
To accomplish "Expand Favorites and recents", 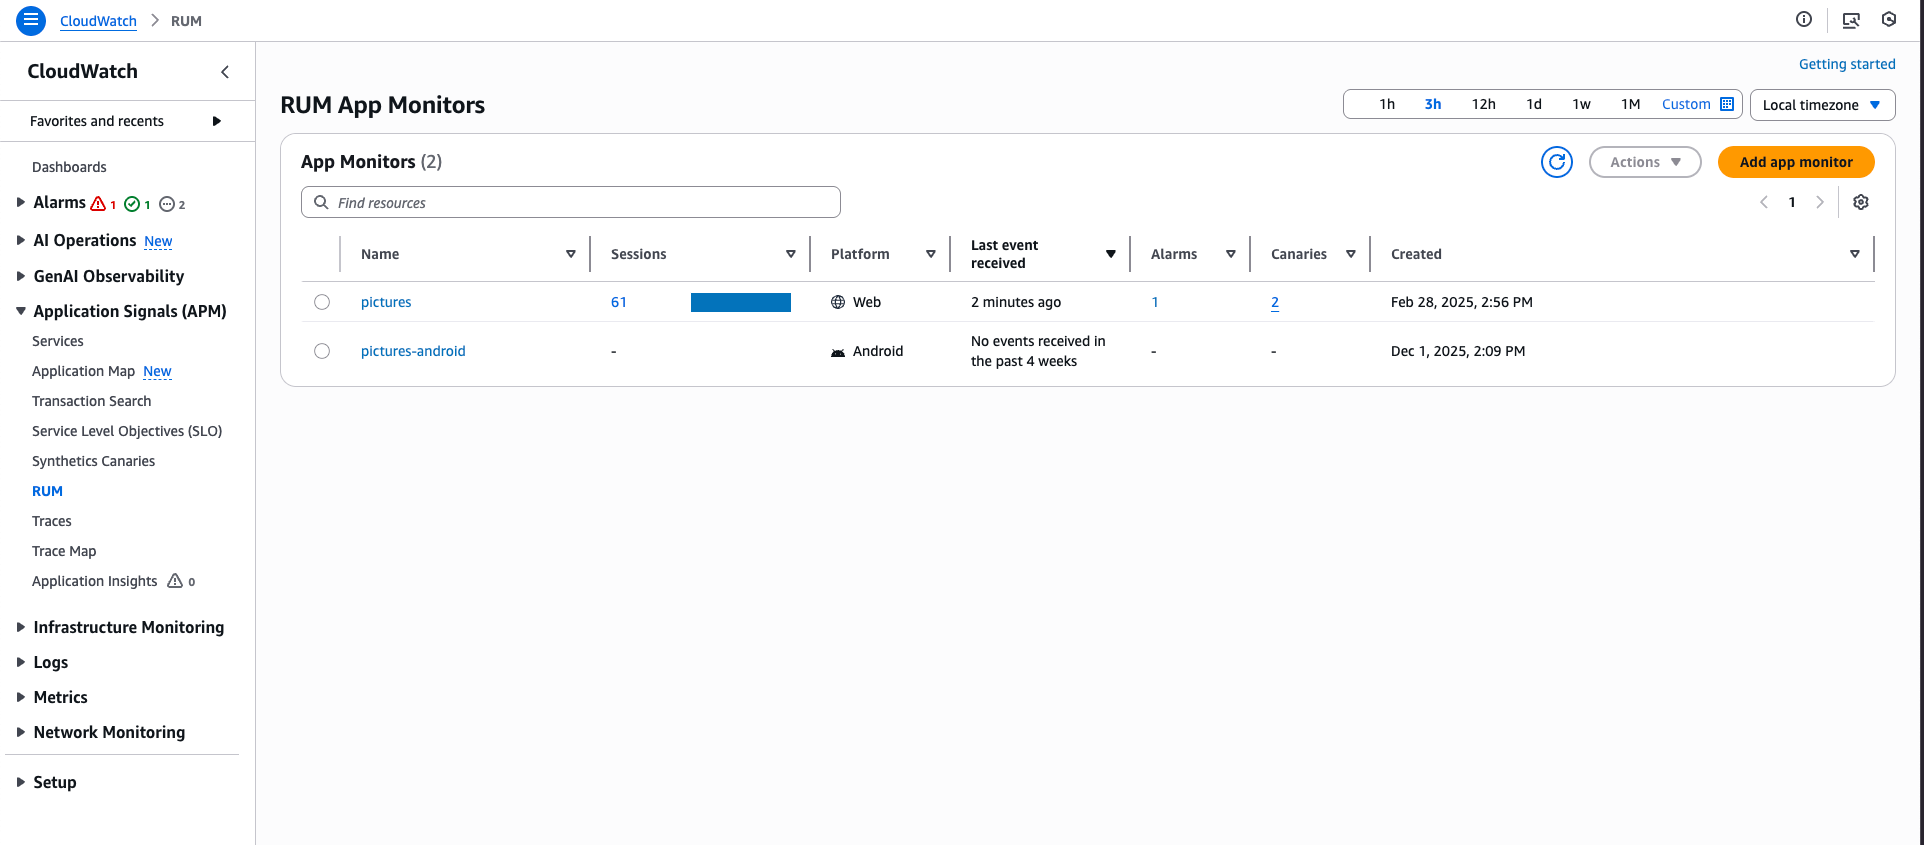I will coord(217,121).
